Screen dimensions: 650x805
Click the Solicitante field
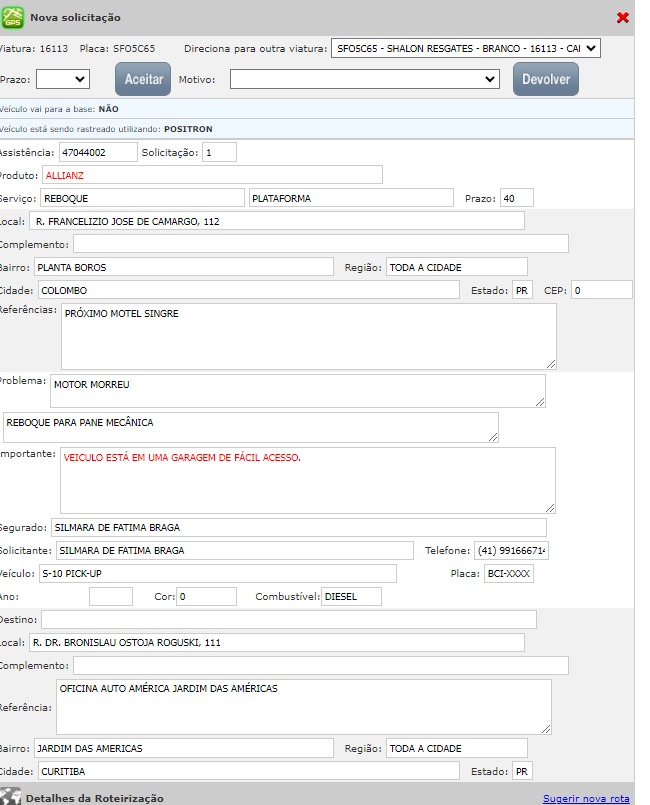(x=235, y=550)
